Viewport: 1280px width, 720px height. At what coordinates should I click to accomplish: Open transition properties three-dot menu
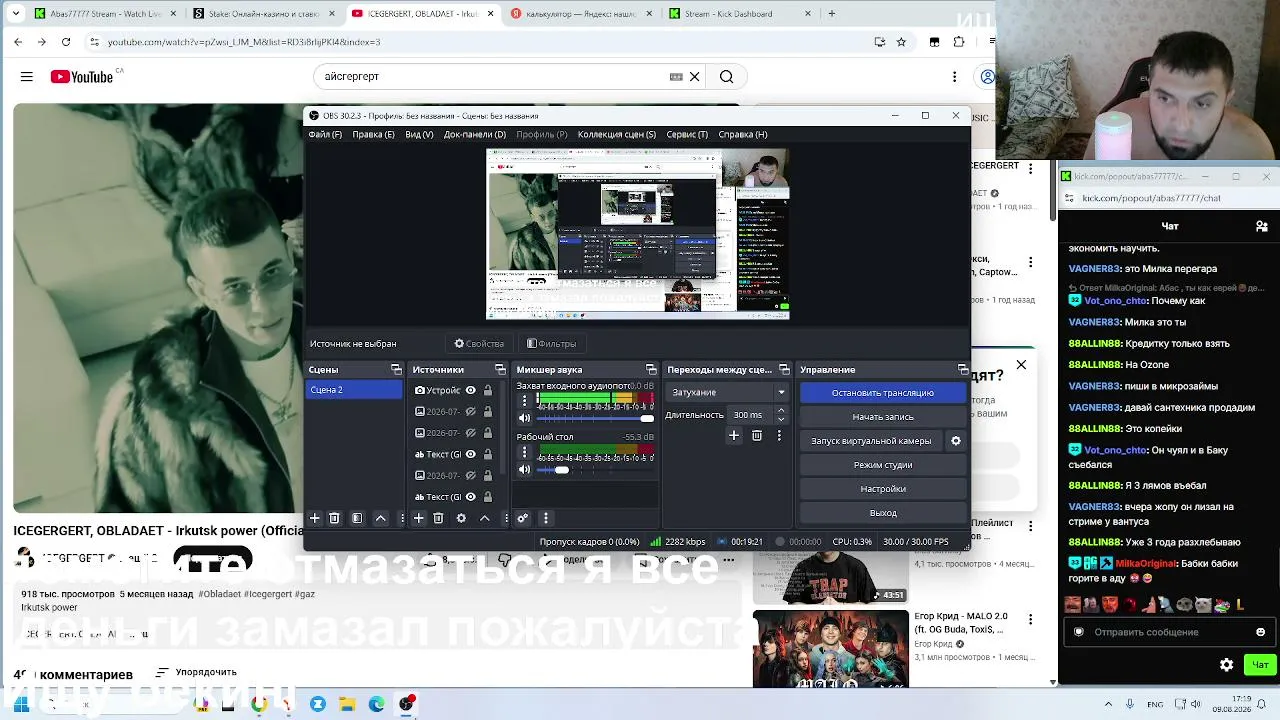pyautogui.click(x=779, y=436)
